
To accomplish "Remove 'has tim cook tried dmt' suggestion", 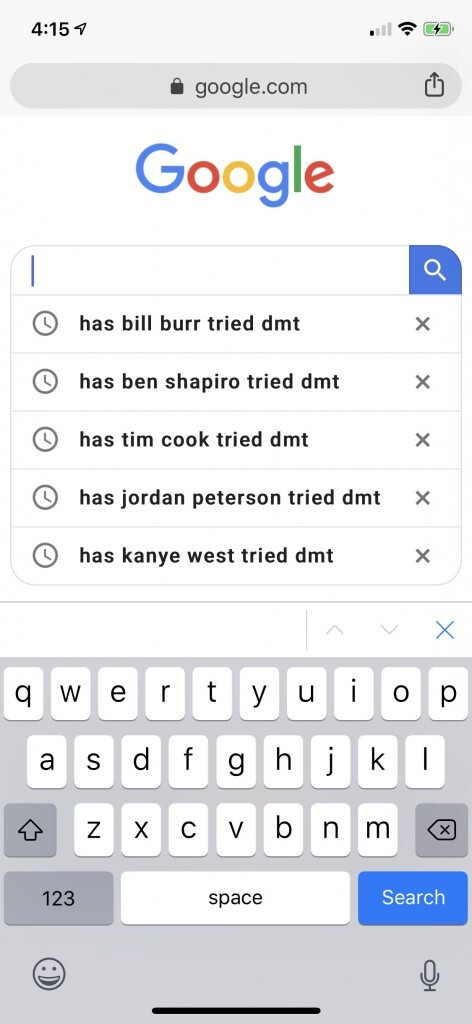I will click(x=422, y=440).
